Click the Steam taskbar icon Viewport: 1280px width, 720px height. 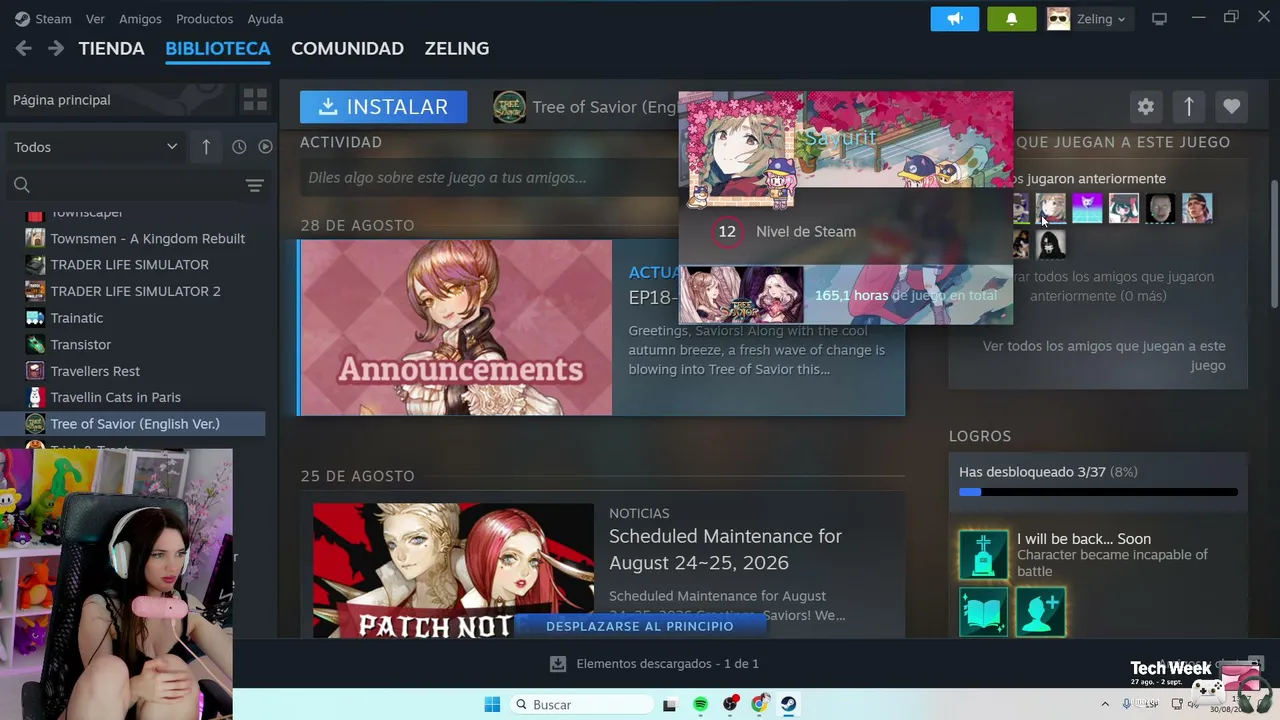pyautogui.click(x=789, y=705)
